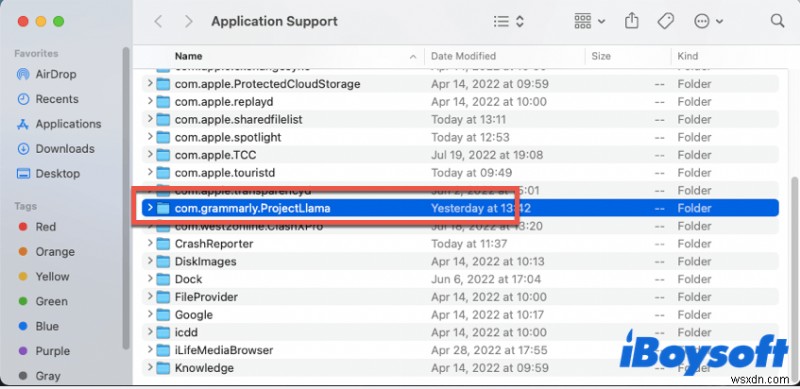
Task: Go back with the left arrow button
Action: click(x=159, y=21)
